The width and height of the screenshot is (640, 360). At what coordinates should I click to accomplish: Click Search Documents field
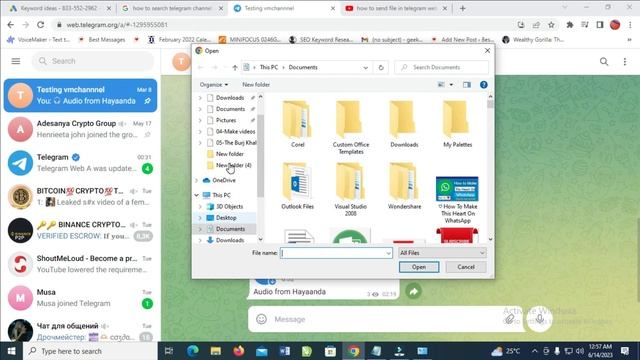442,67
